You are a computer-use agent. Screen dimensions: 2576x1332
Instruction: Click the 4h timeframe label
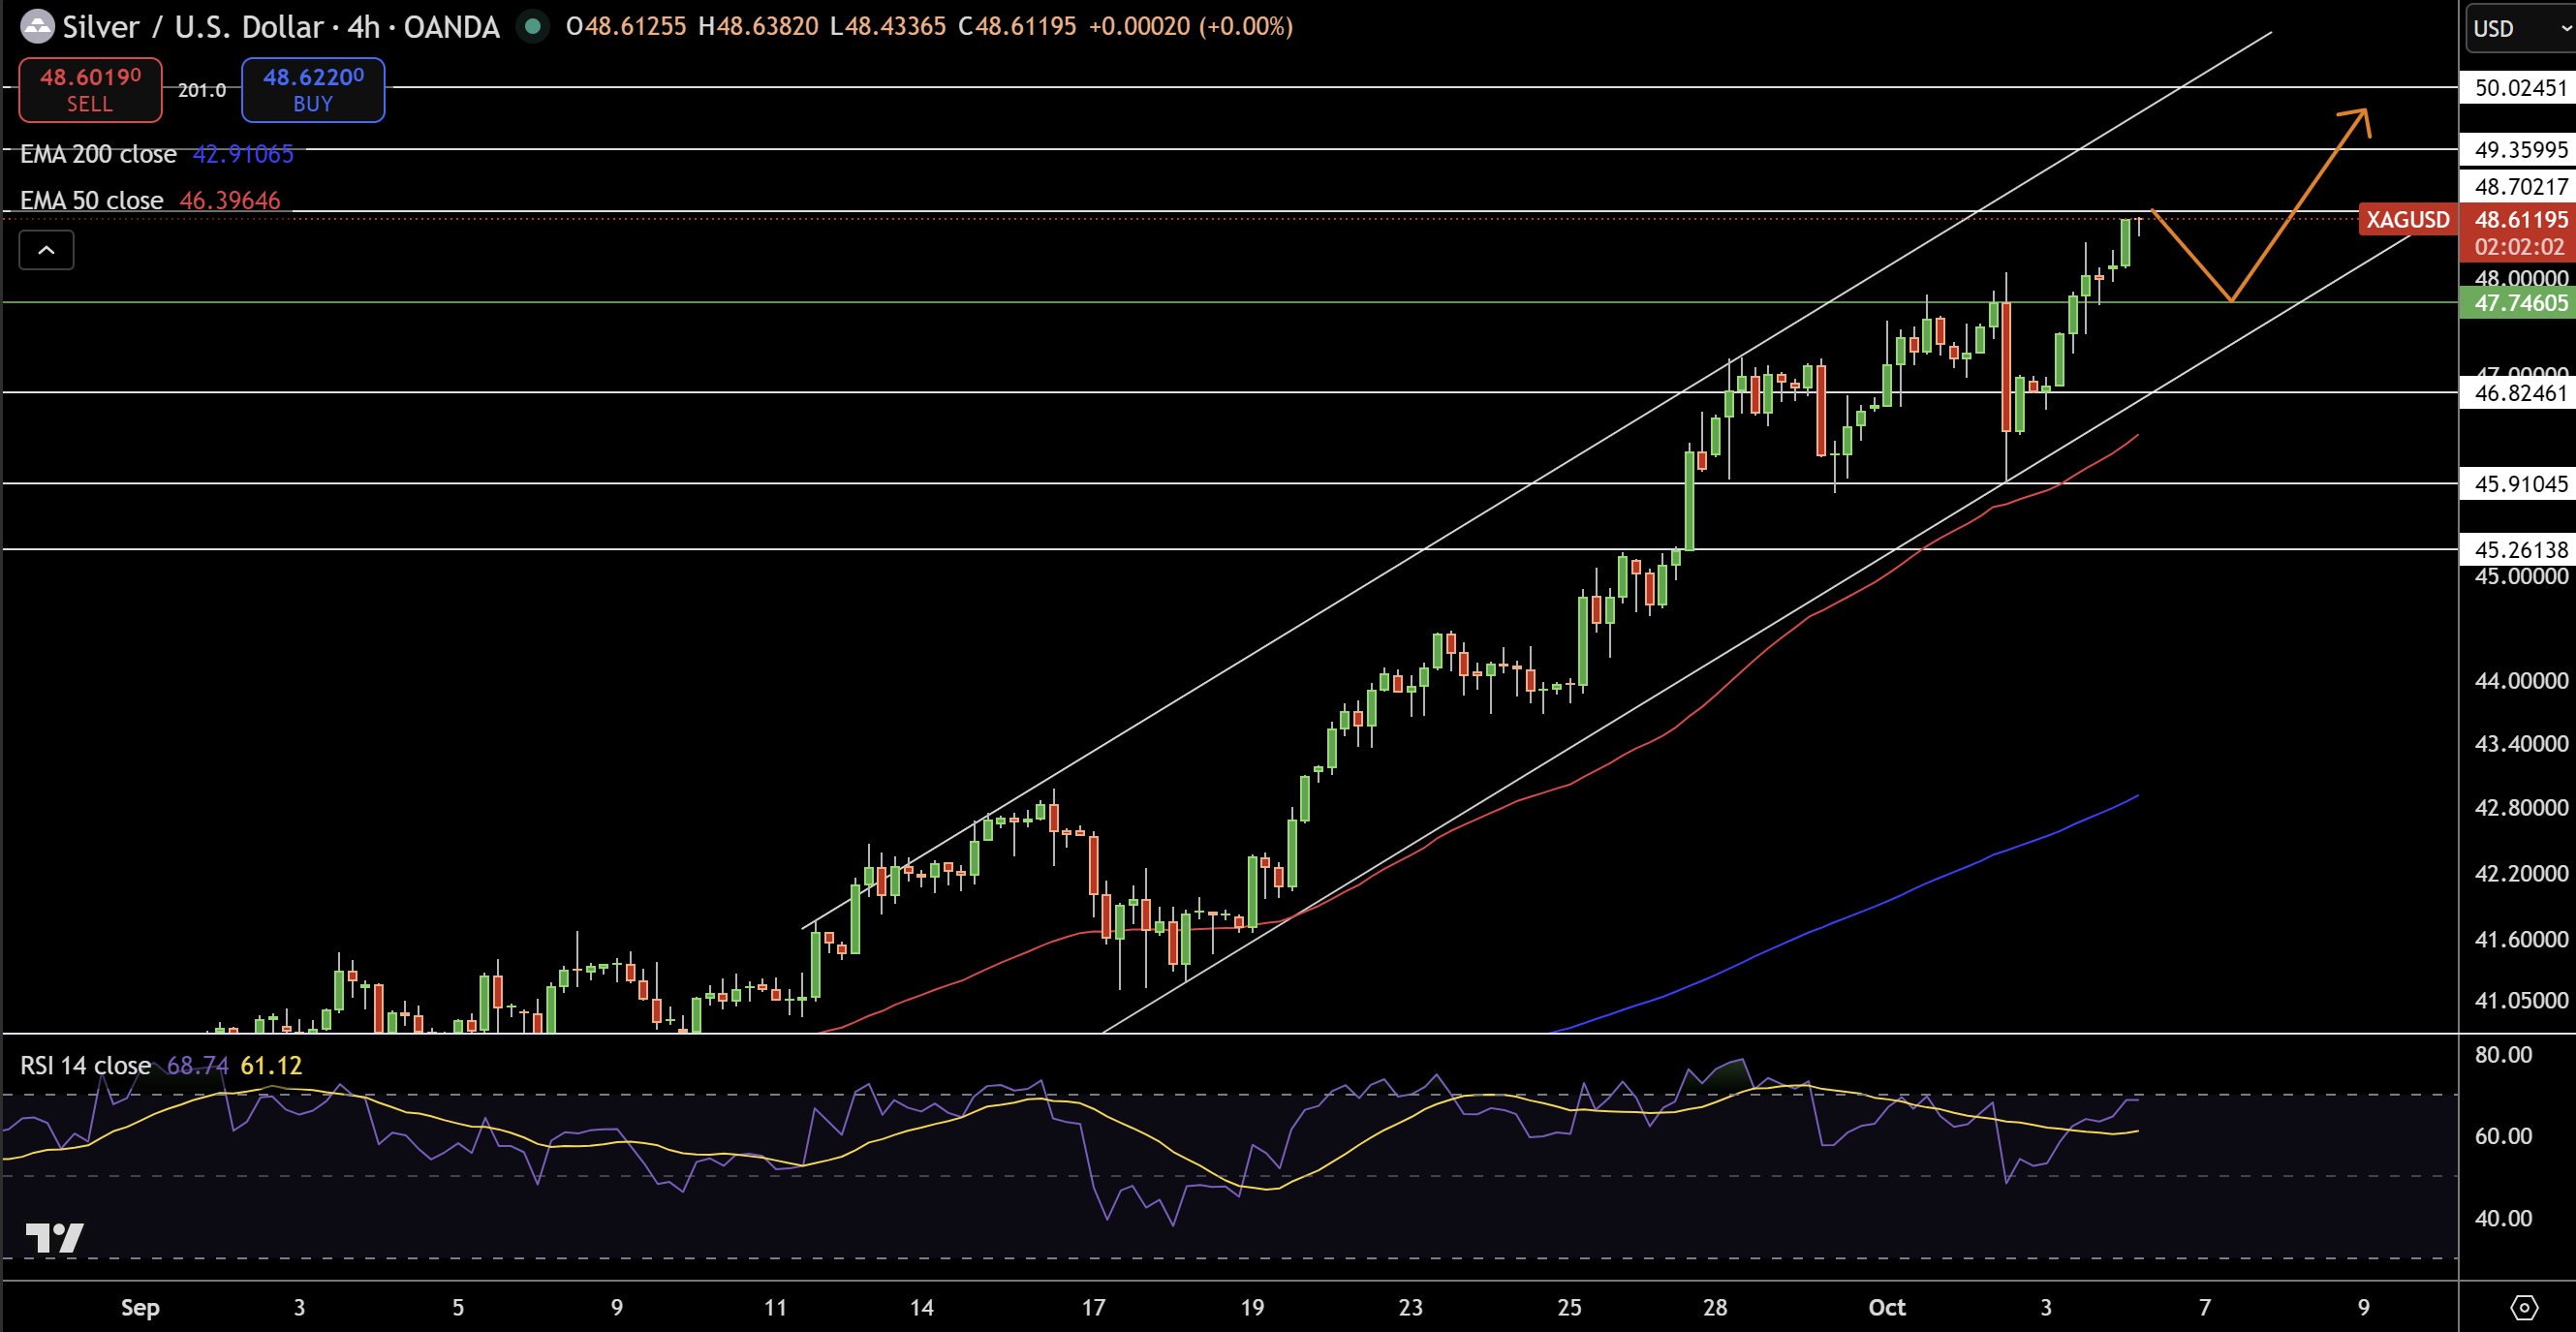pyautogui.click(x=363, y=26)
